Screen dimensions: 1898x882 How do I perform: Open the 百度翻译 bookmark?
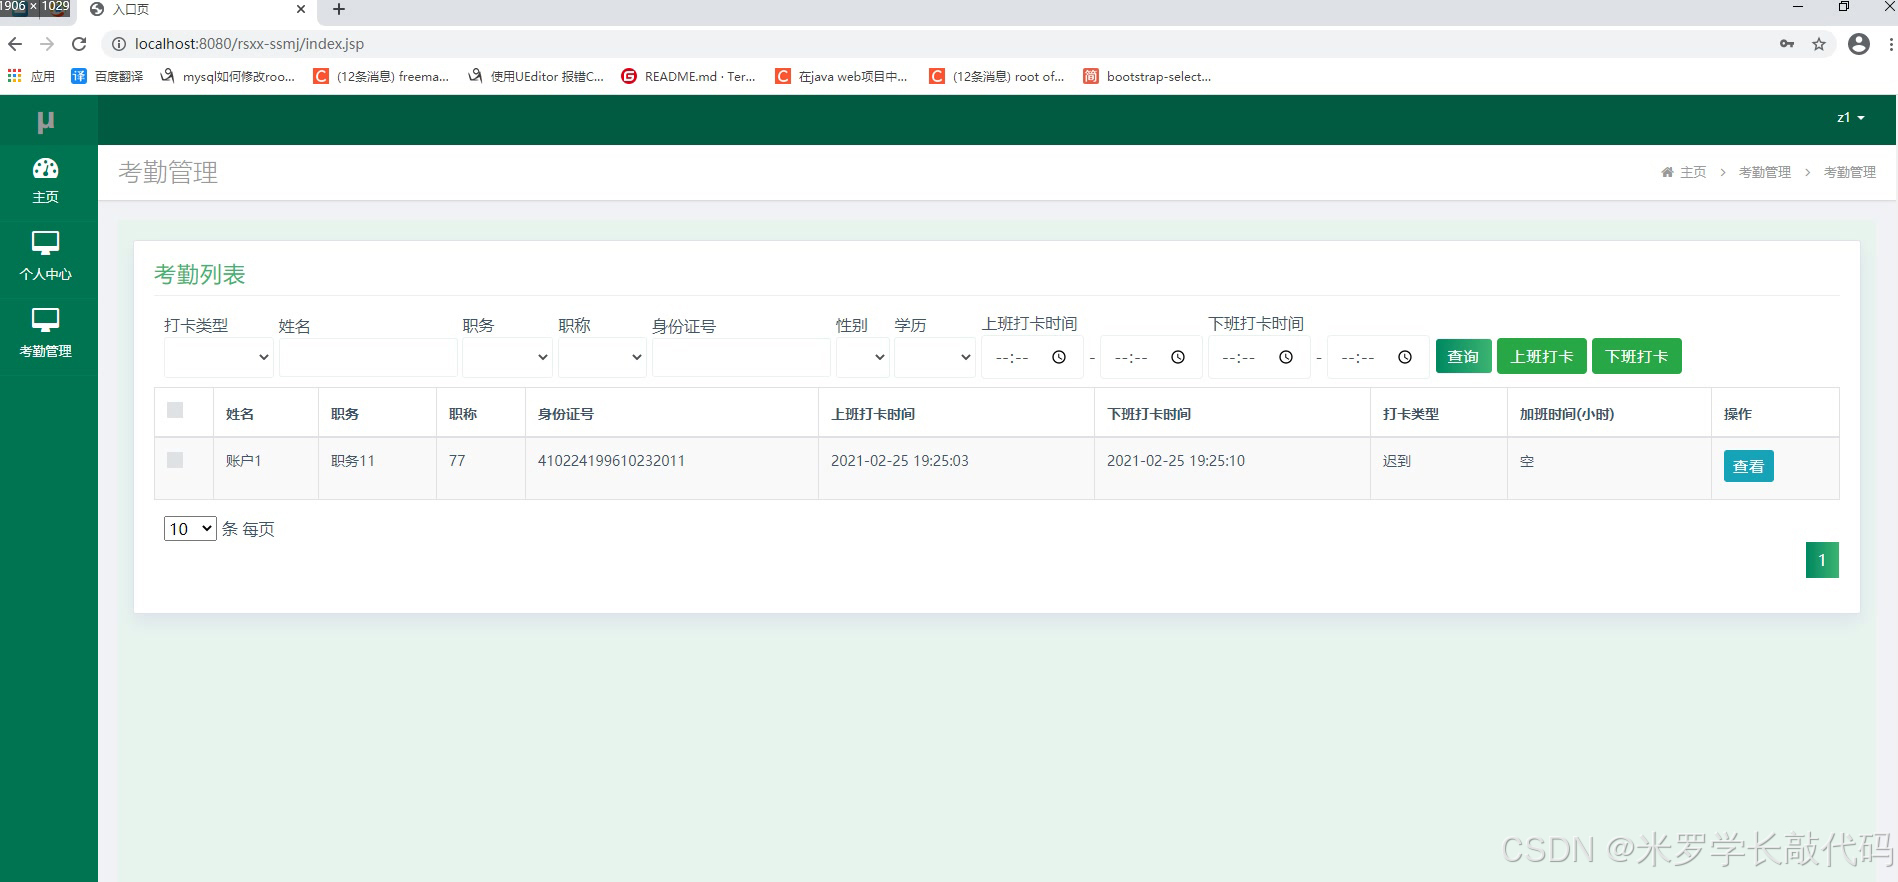[x=107, y=76]
